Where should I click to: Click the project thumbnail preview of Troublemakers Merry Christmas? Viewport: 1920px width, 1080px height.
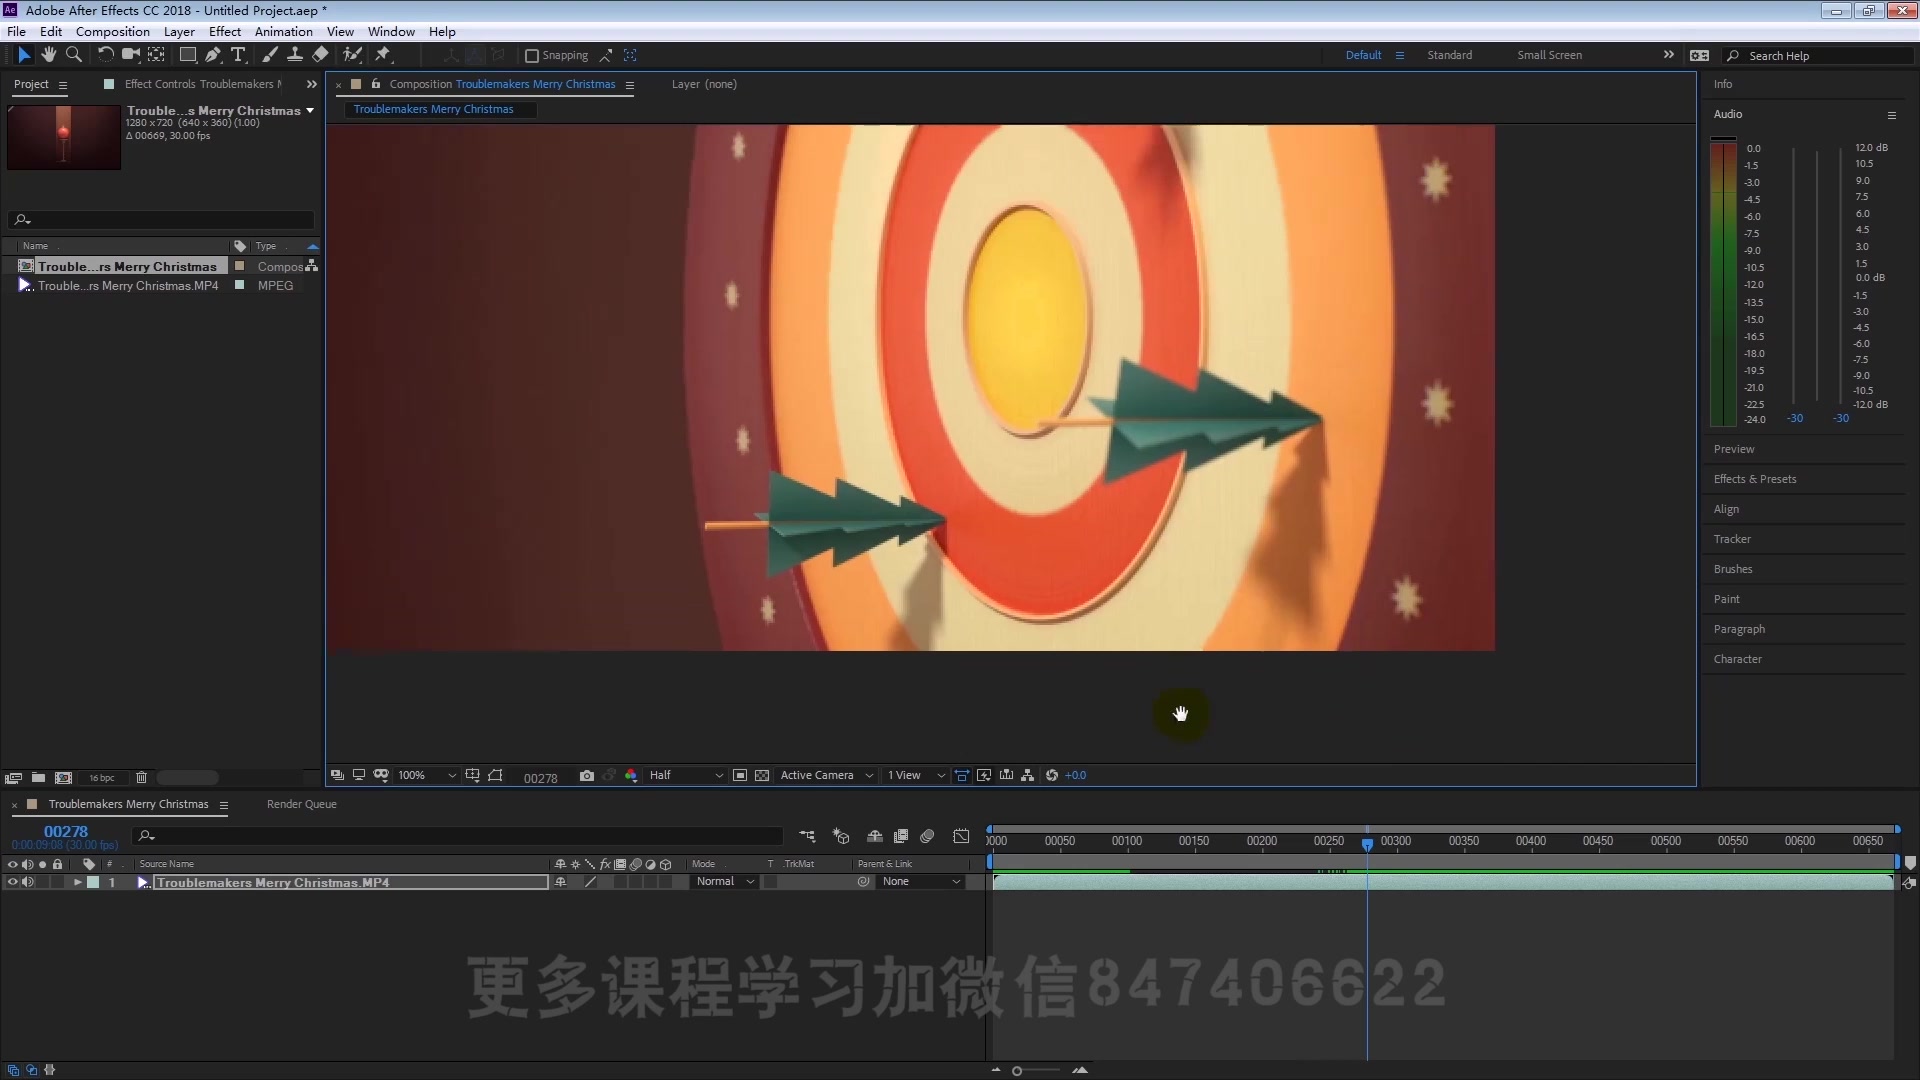[63, 137]
